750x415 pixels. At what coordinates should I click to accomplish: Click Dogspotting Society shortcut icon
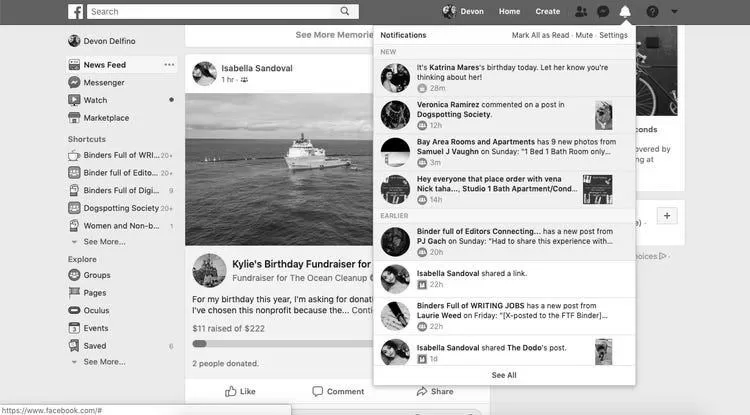tap(74, 208)
